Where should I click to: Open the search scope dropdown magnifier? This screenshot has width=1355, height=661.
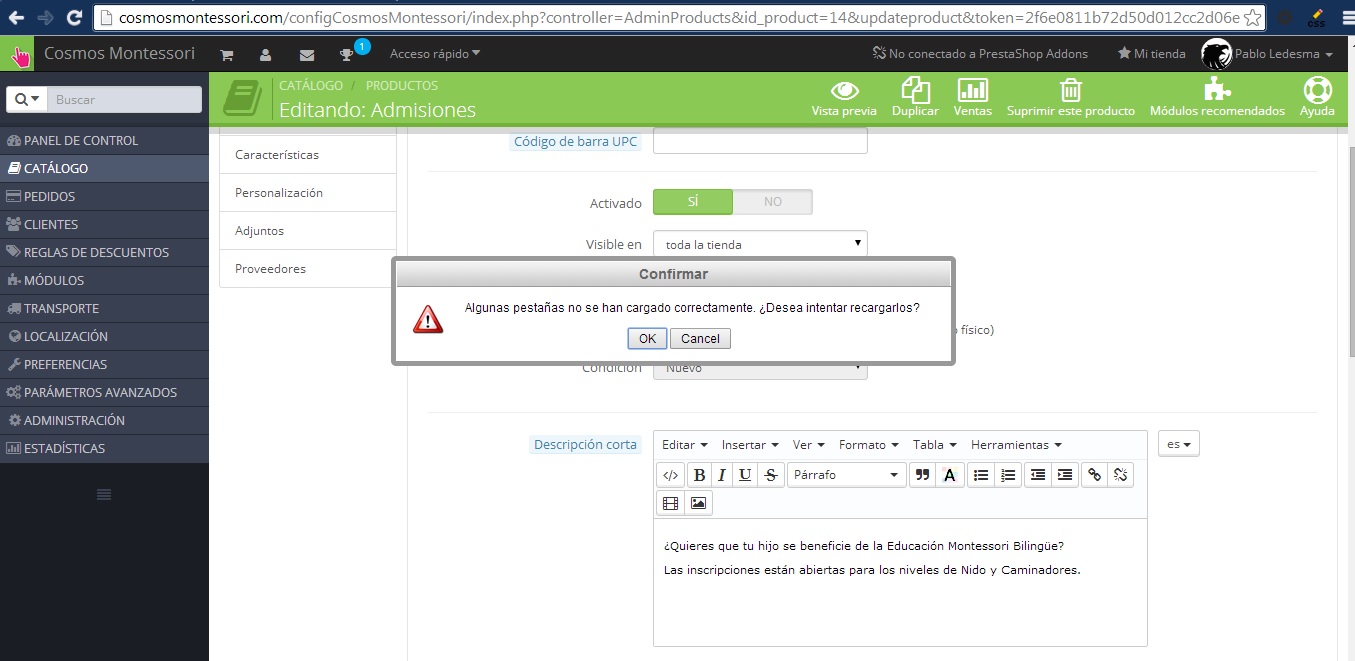[x=27, y=99]
